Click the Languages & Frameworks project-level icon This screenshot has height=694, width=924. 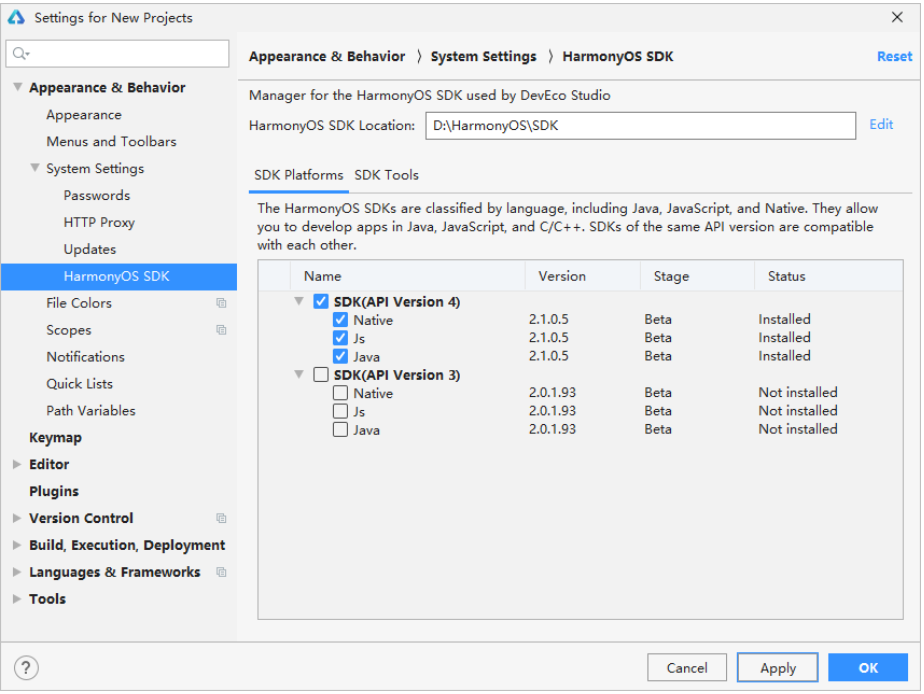(x=221, y=572)
